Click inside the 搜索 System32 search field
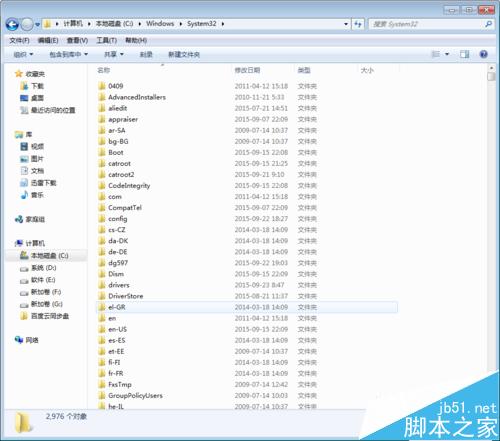 point(427,24)
